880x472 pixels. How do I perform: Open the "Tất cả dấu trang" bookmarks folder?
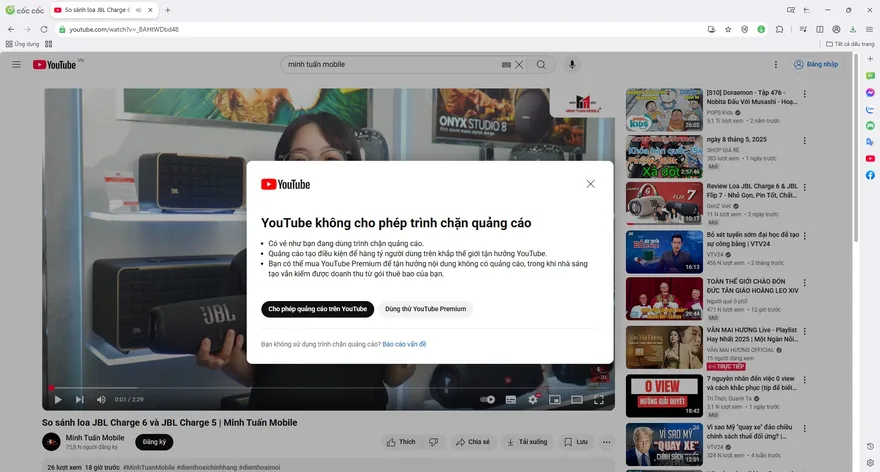click(x=850, y=44)
